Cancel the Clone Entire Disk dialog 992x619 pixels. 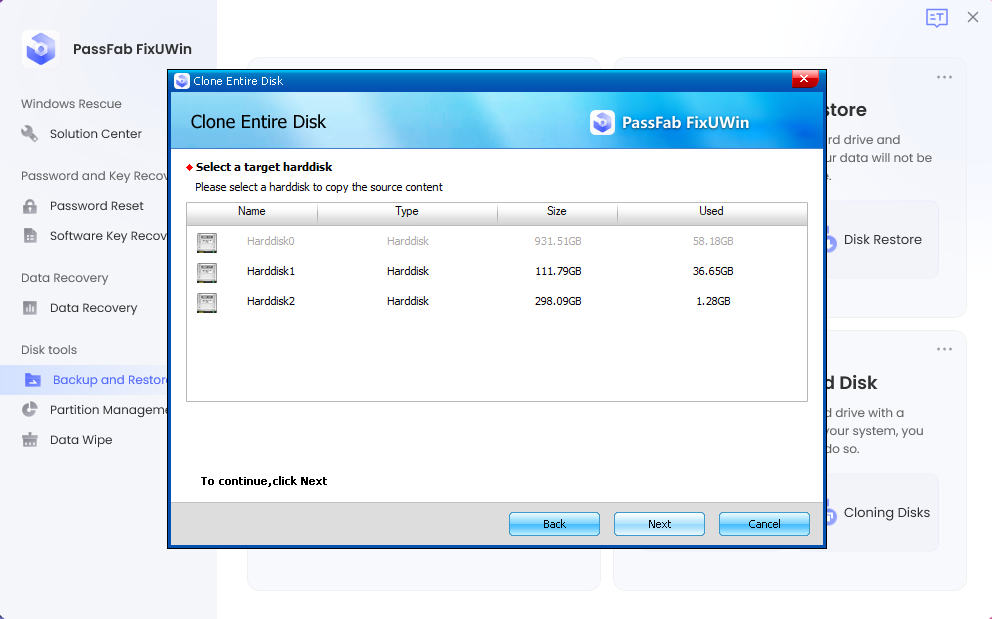(x=764, y=523)
